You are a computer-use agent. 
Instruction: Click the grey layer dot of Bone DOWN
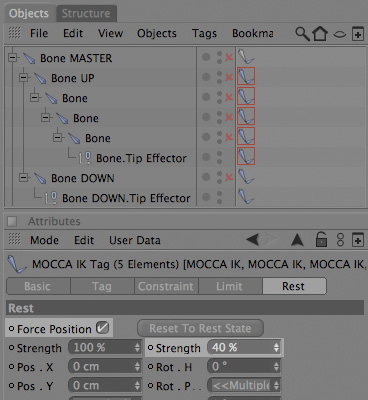coord(206,177)
